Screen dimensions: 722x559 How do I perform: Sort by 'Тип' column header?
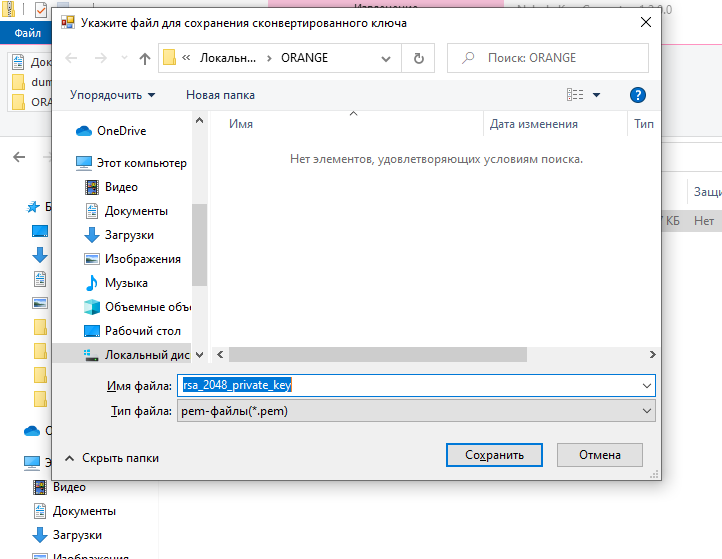[644, 124]
